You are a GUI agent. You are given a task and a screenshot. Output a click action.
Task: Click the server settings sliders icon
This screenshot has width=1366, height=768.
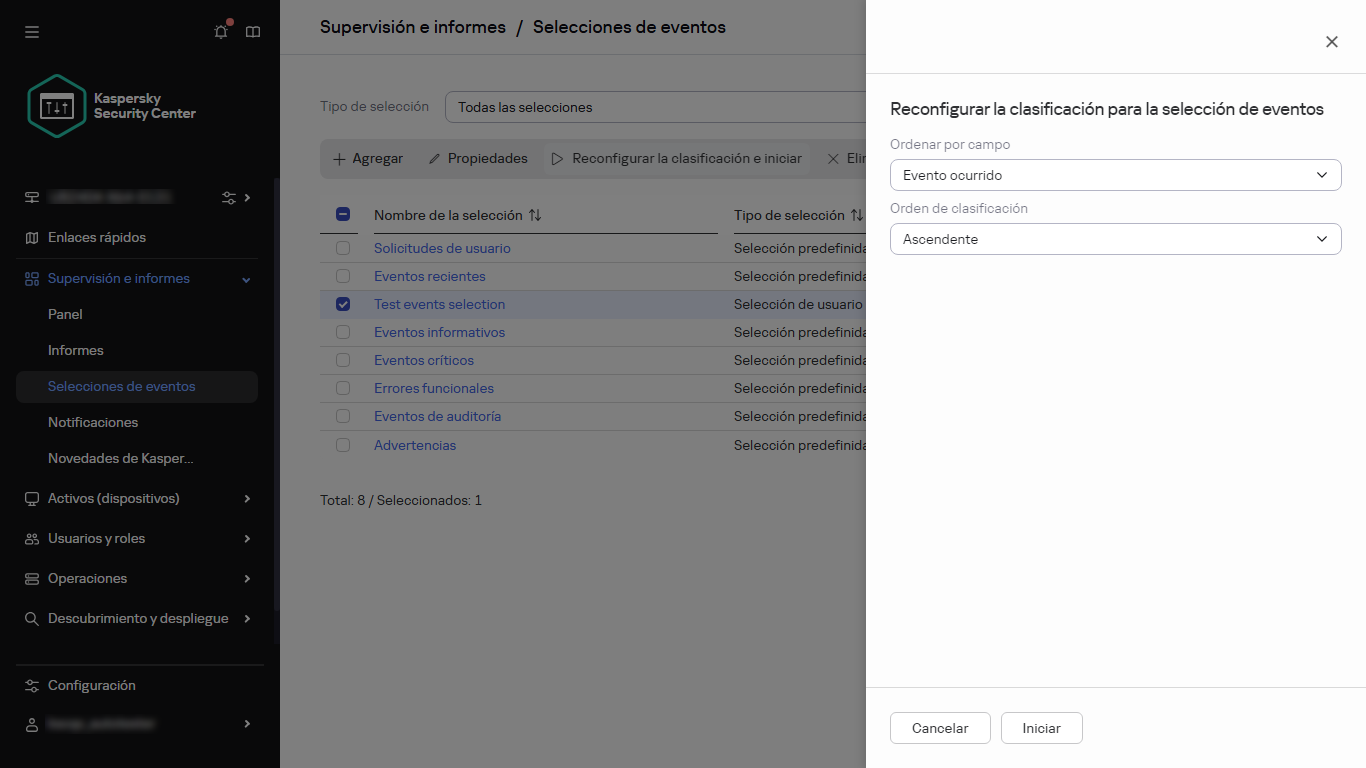pos(229,198)
